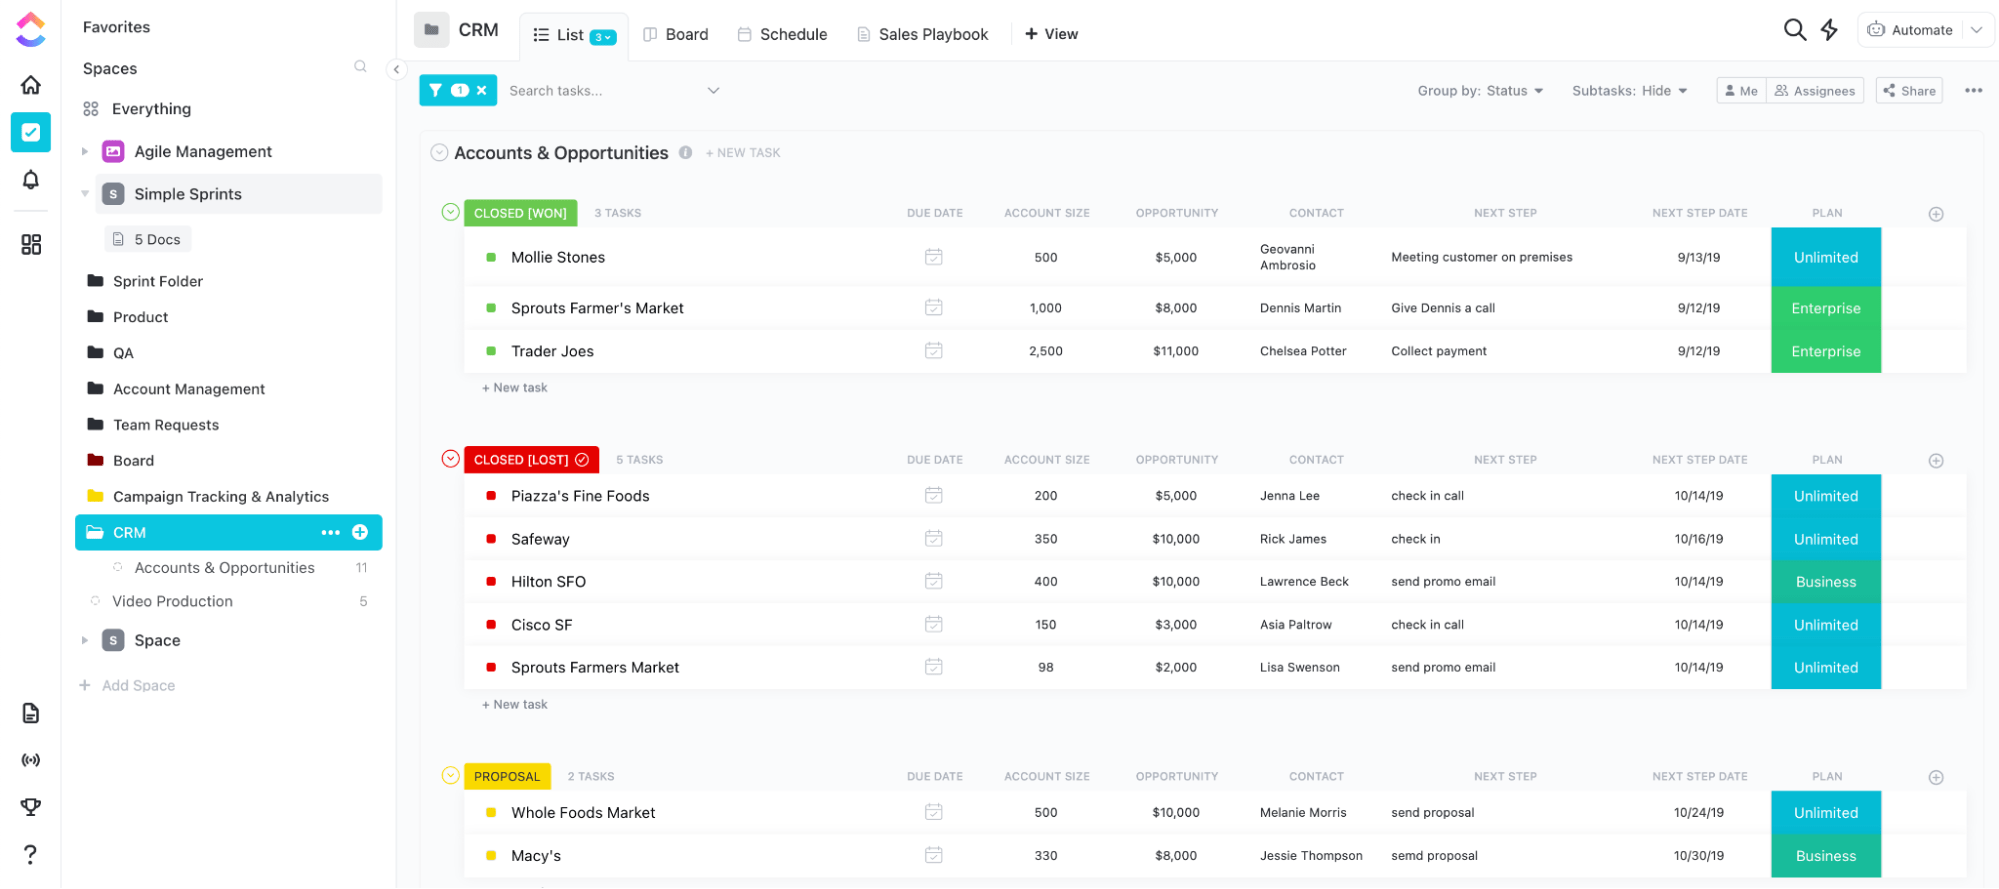Click the Goals trophy icon
Viewport: 1999px width, 889px height.
31,807
